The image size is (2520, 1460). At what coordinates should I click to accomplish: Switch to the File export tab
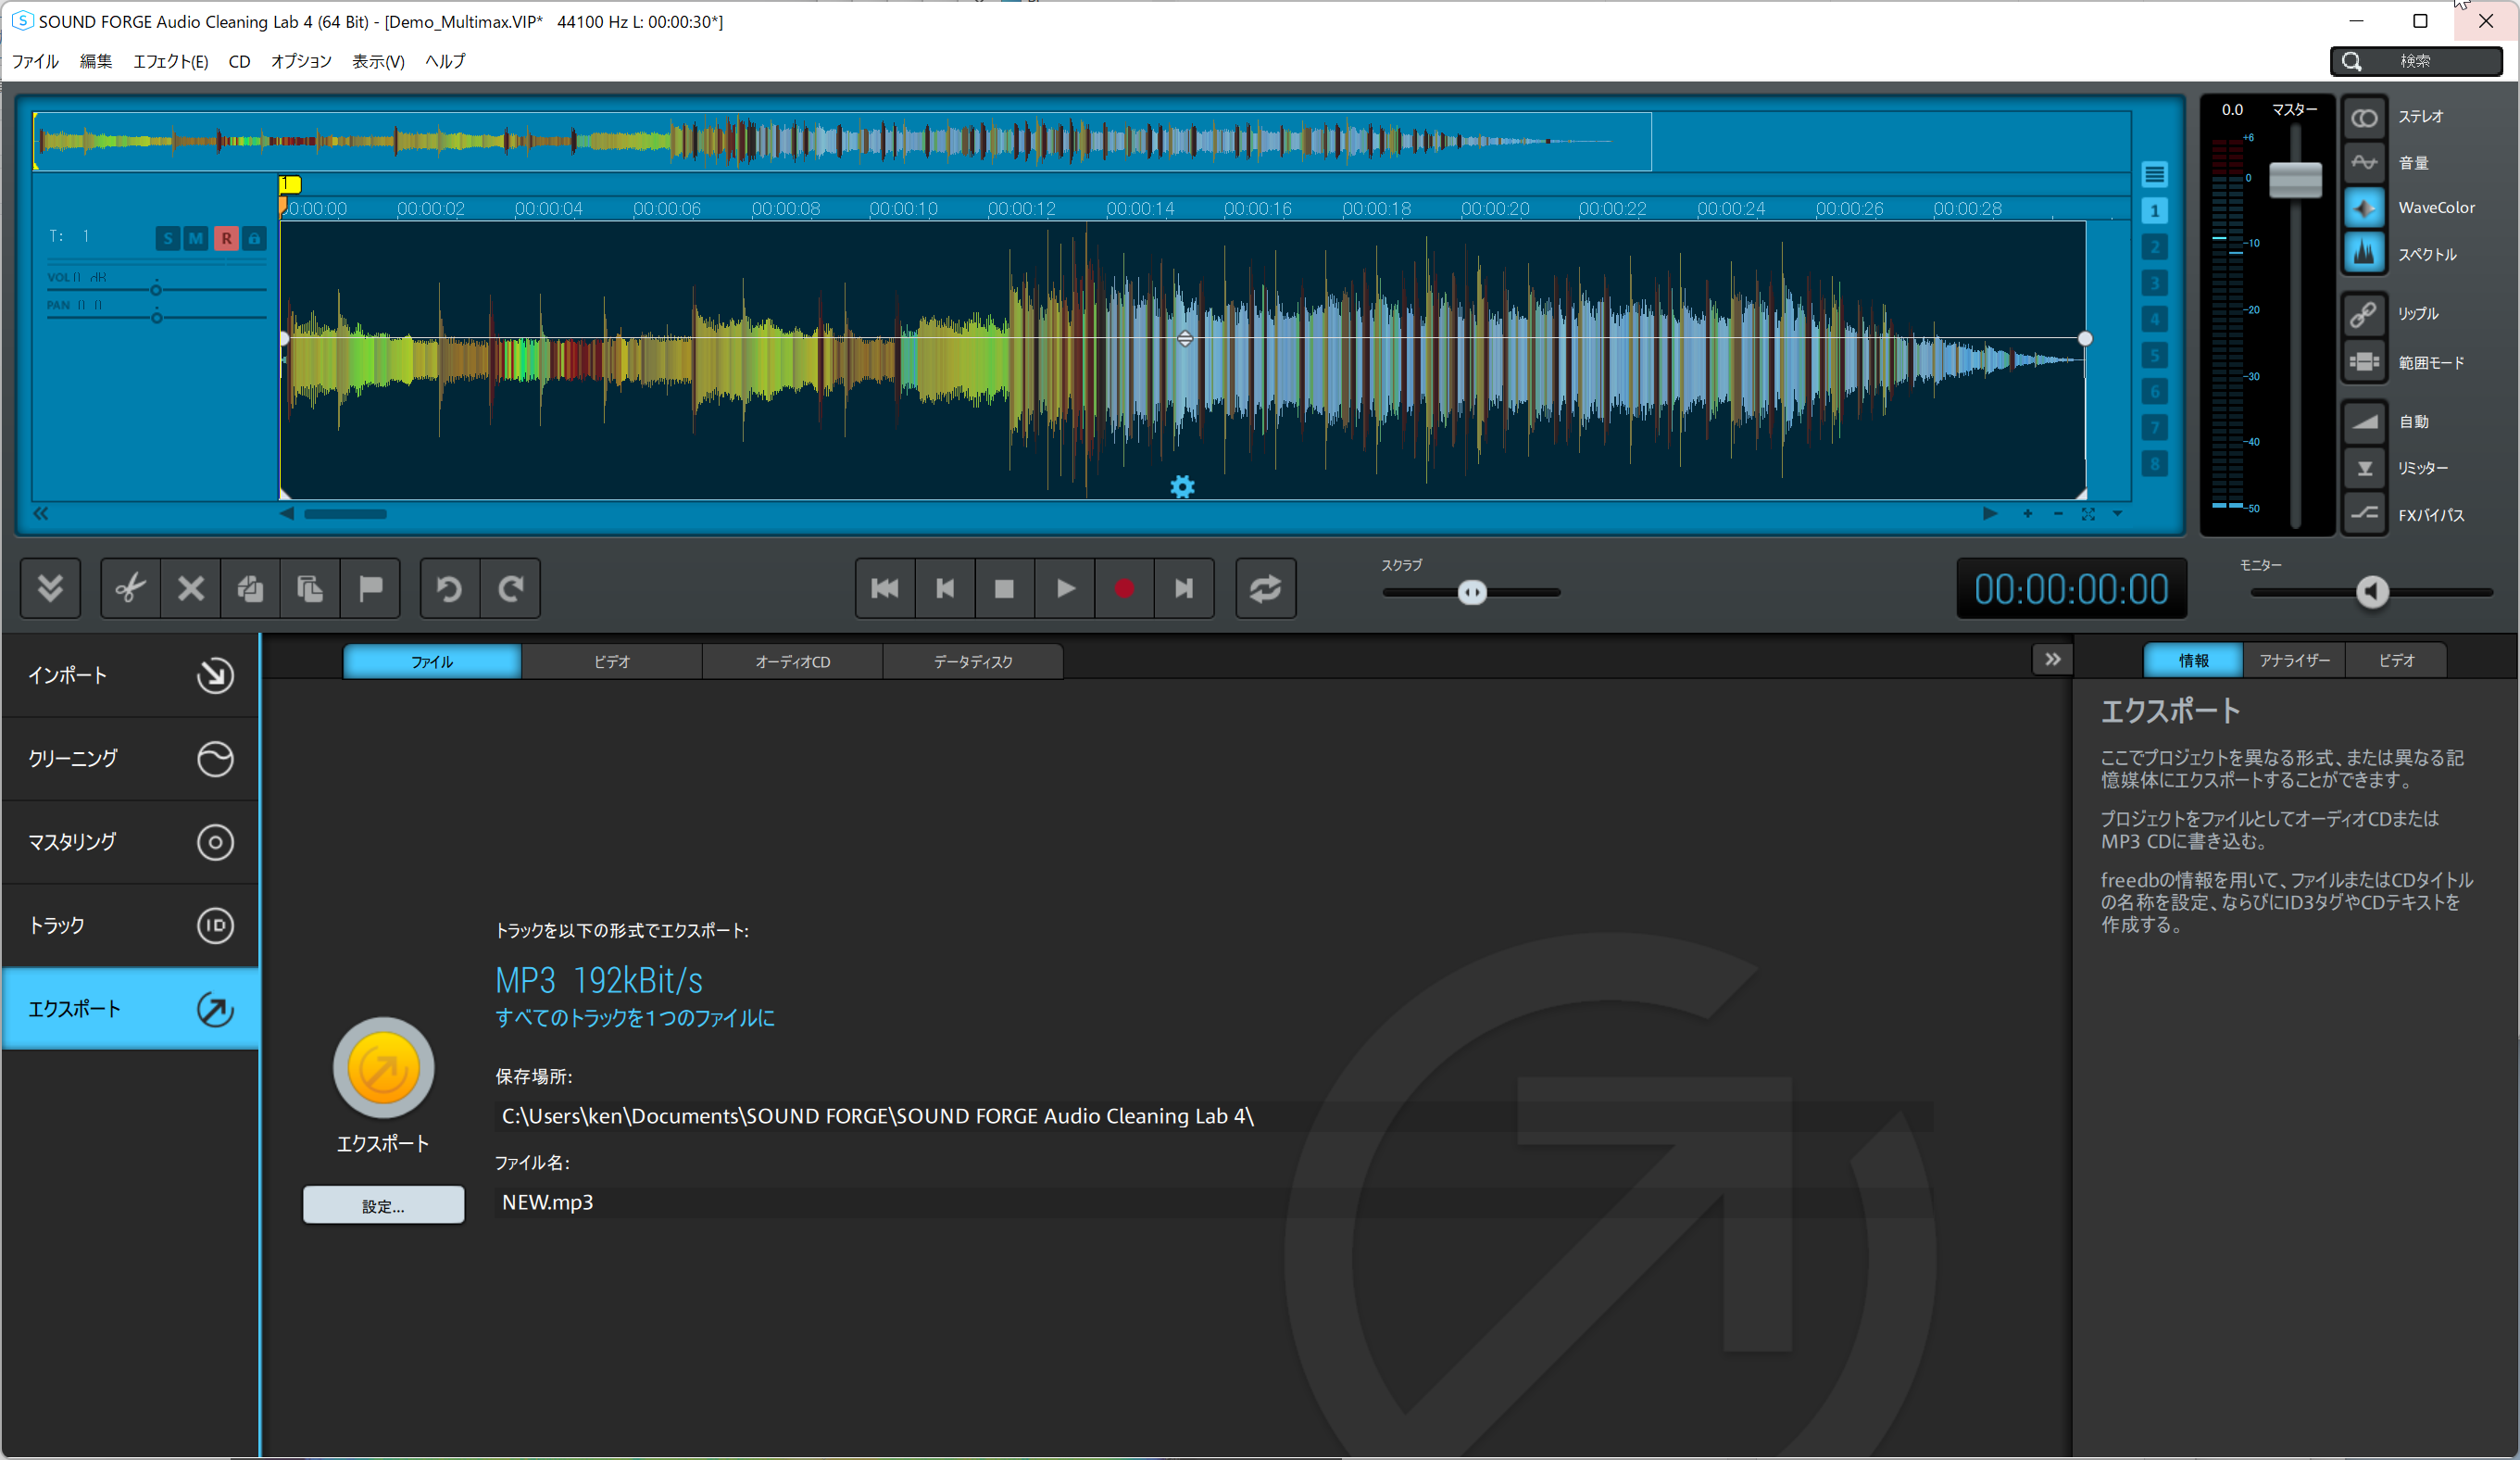(x=432, y=661)
